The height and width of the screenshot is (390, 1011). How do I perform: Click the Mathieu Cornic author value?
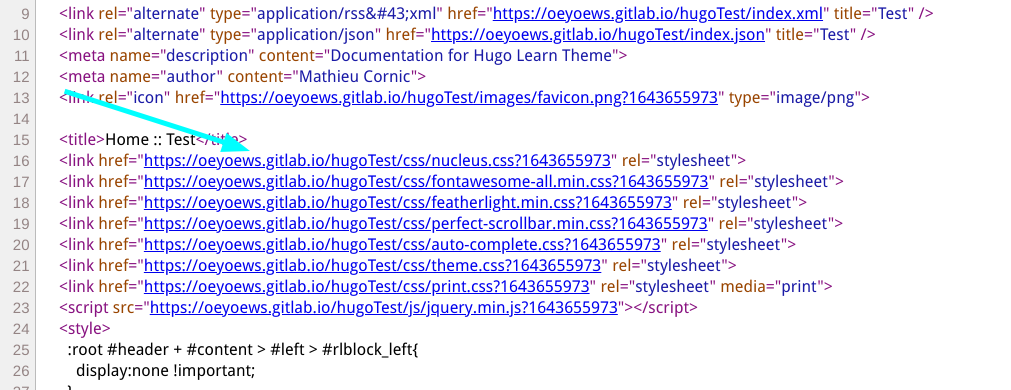(355, 77)
